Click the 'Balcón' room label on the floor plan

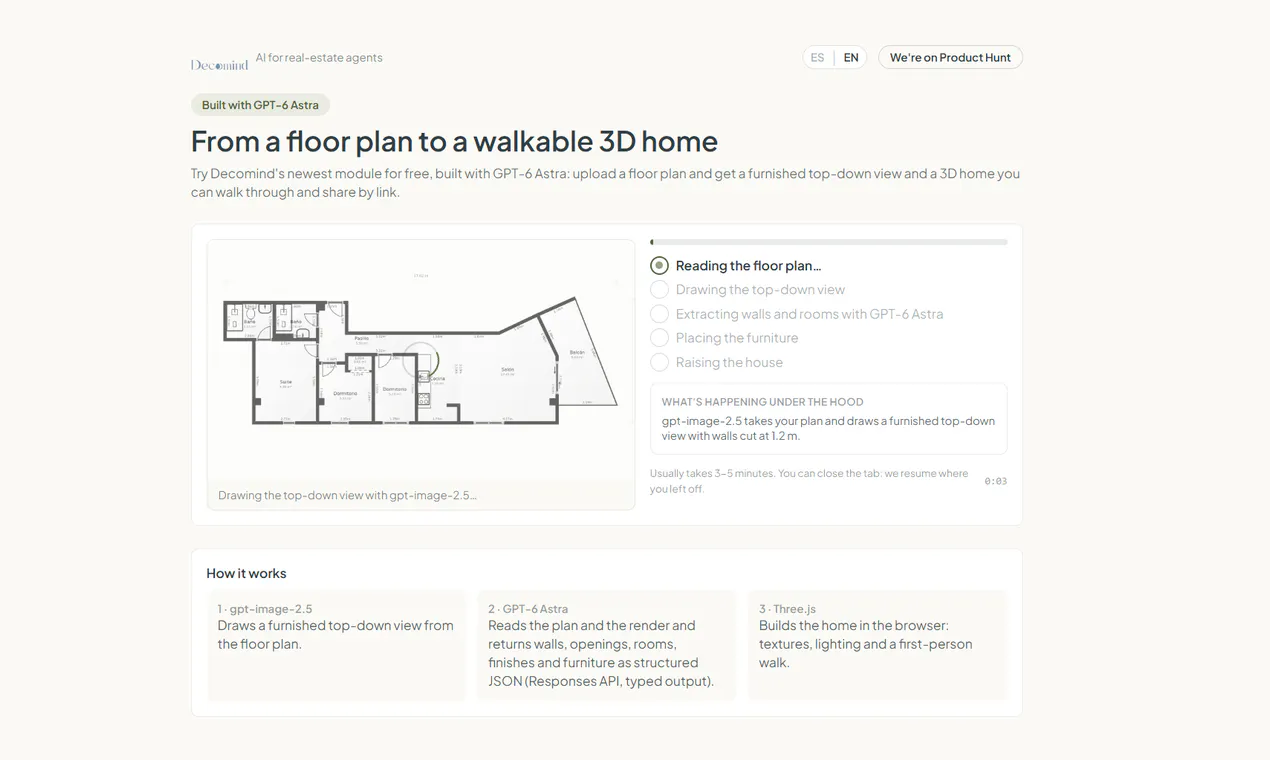click(x=577, y=353)
